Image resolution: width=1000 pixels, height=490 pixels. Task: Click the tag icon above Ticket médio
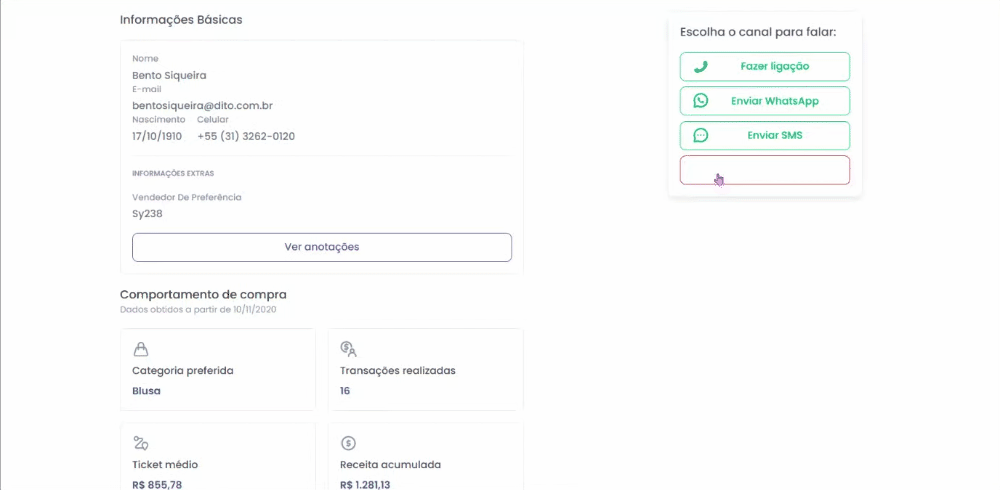(x=140, y=443)
